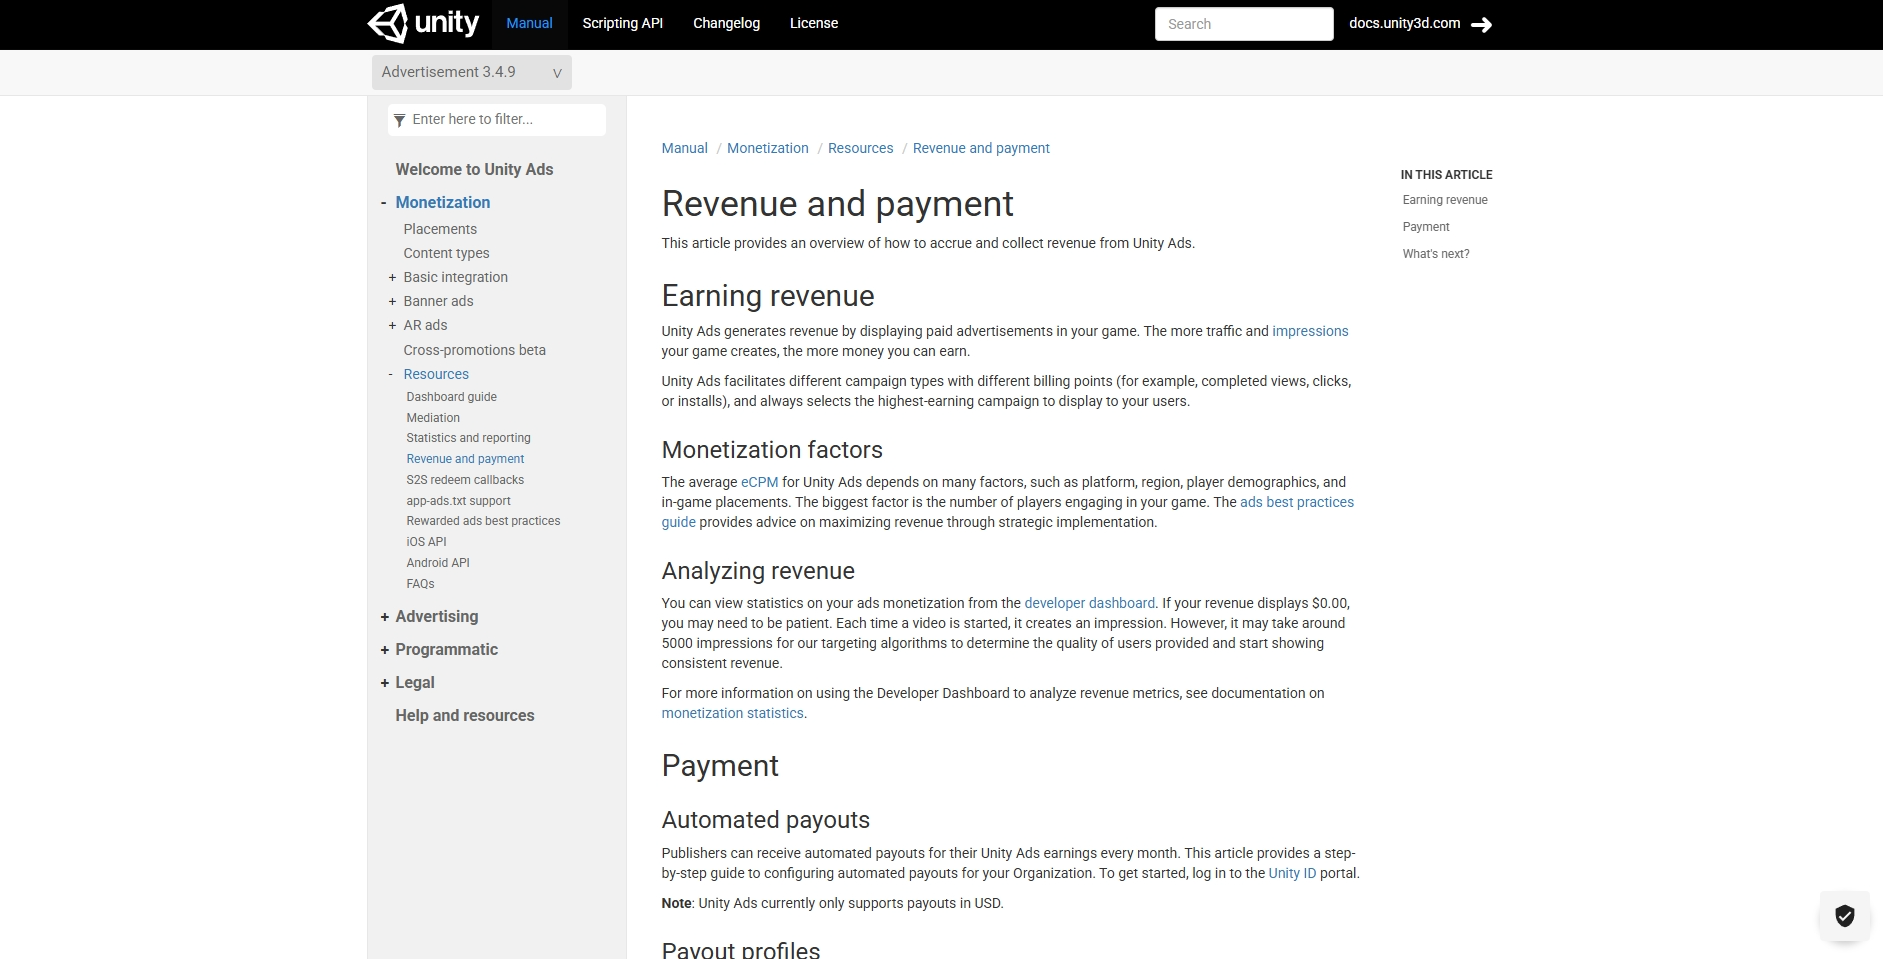The height and width of the screenshot is (959, 1883).
Task: Open the ads best practices guide link
Action: 1297,502
